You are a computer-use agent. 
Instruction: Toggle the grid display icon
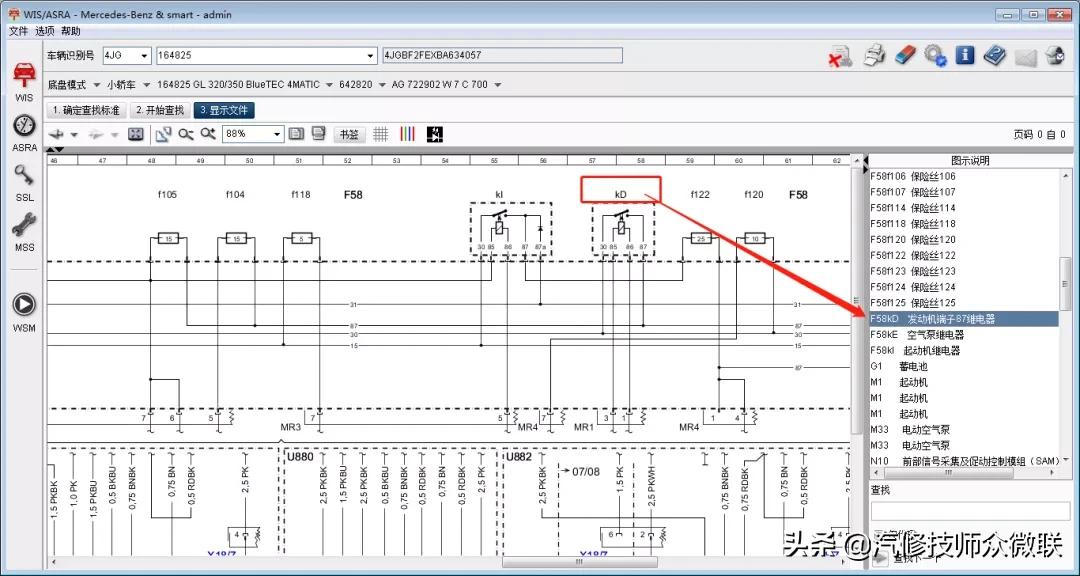coord(381,134)
